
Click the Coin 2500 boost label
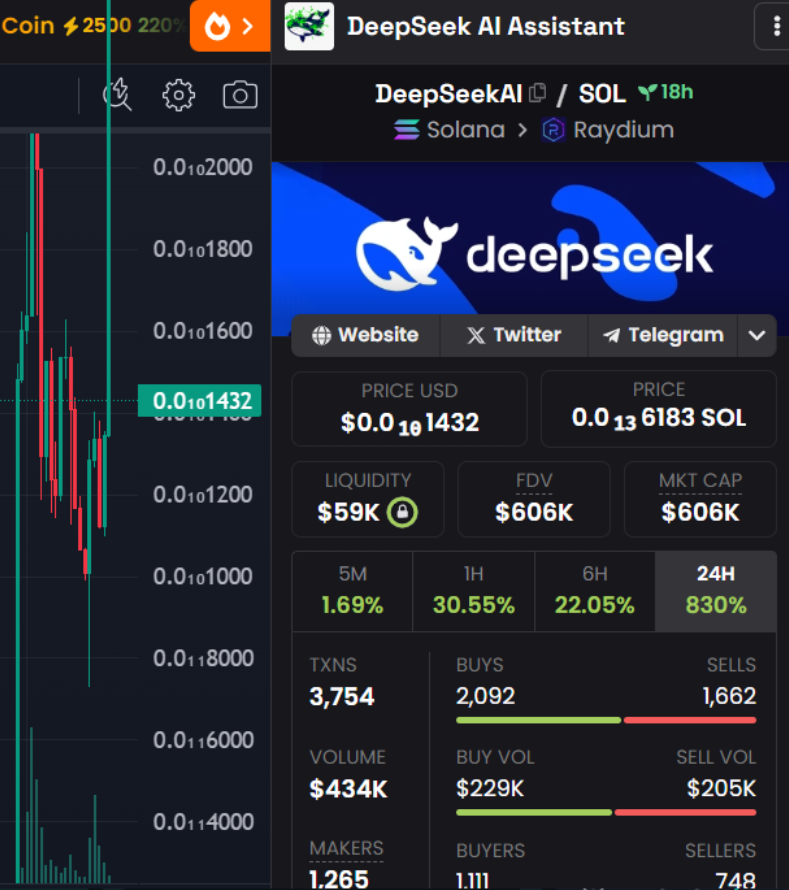click(x=66, y=26)
